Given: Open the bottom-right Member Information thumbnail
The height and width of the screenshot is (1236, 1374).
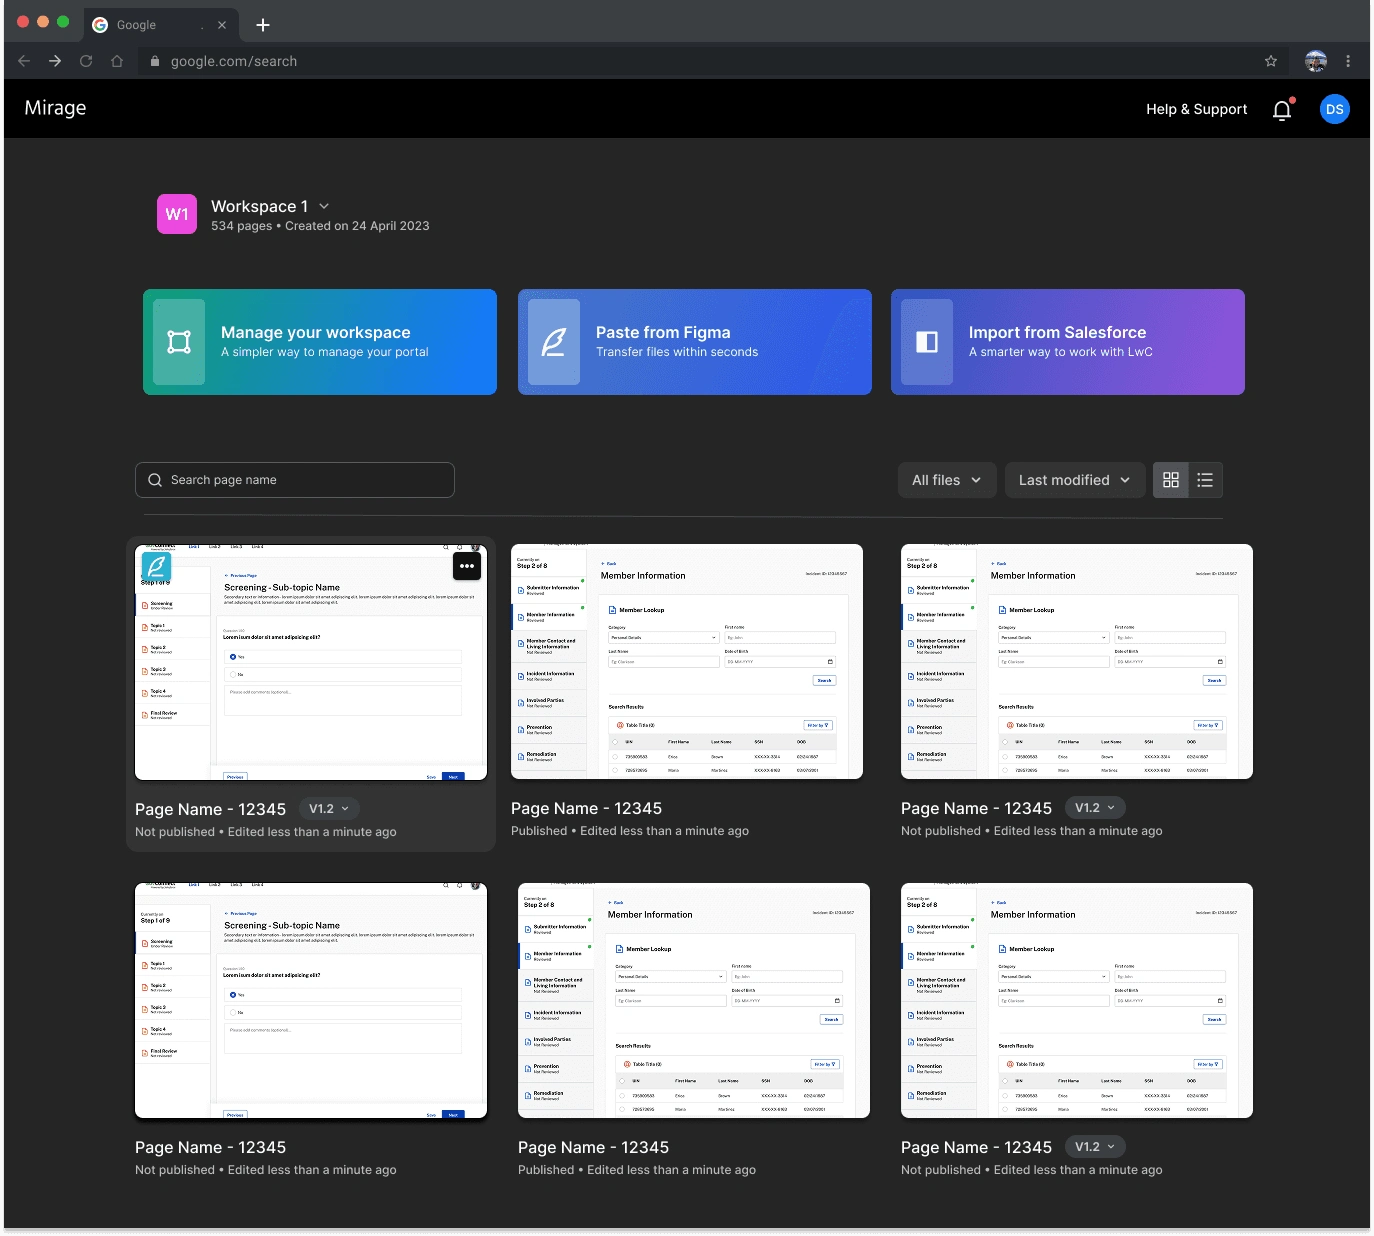Looking at the screenshot, I should 1077,1000.
